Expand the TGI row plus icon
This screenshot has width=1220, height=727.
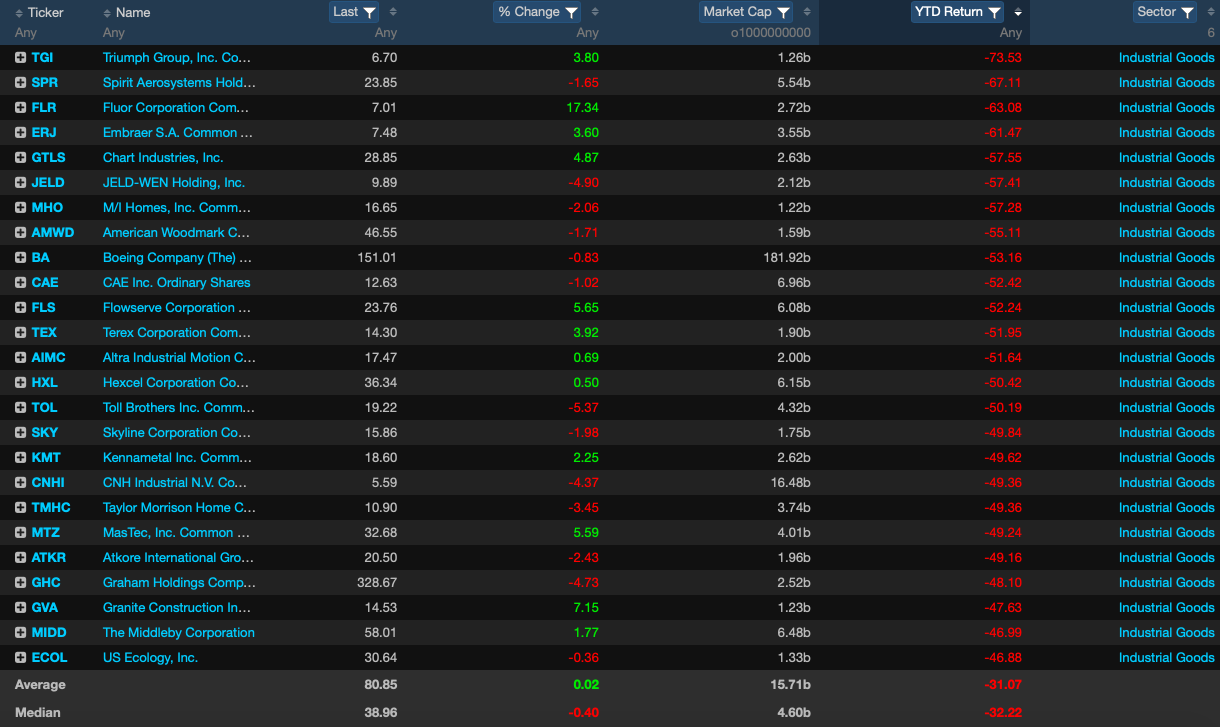tap(20, 58)
